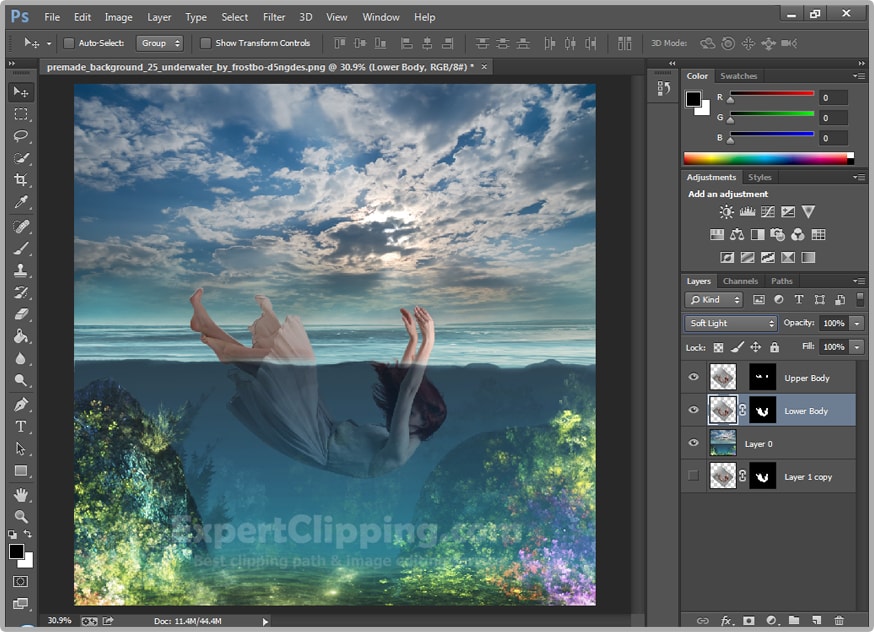Set foreground color via the color swatch

[18, 553]
